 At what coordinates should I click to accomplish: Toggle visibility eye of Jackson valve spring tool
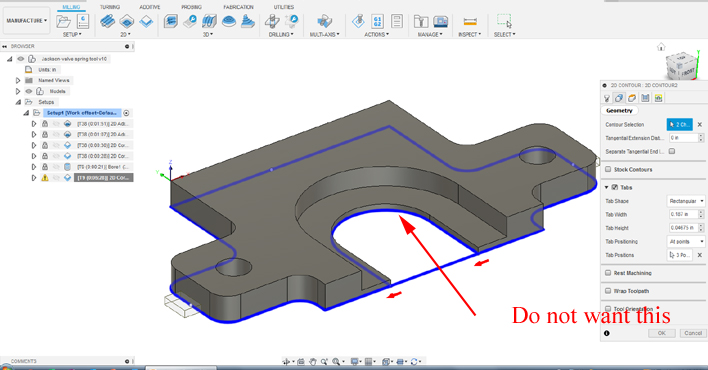(21, 59)
